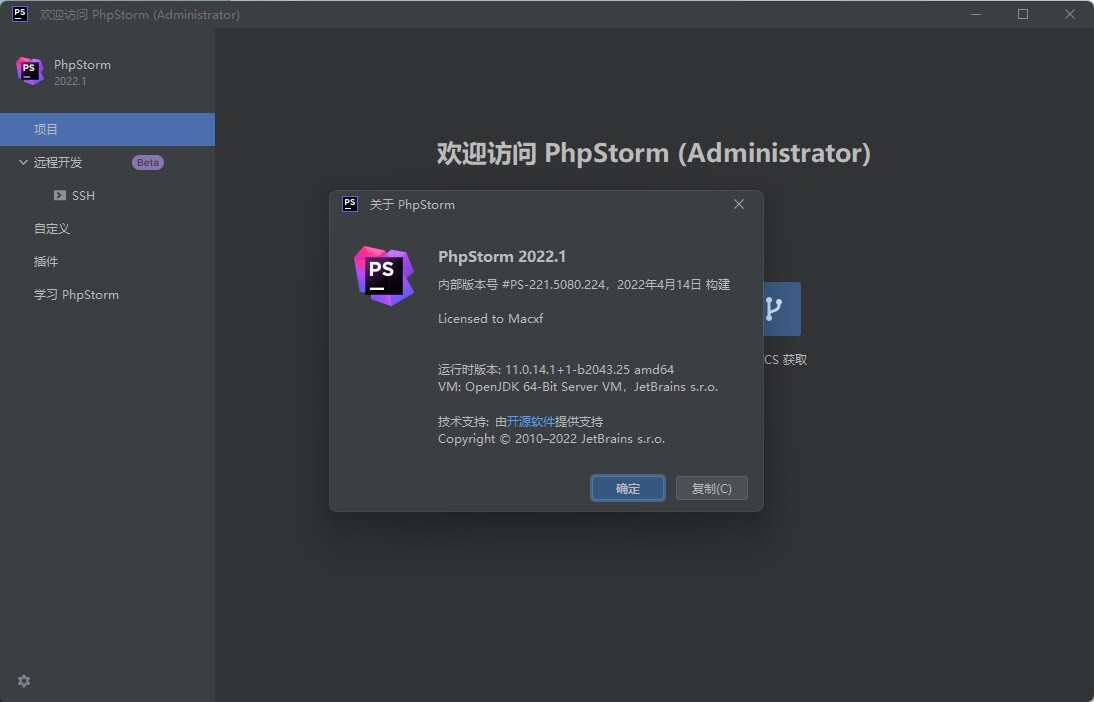Viewport: 1094px width, 702px height.
Task: Click the 2022.1 version text under PhpStorm
Action: pos(70,81)
